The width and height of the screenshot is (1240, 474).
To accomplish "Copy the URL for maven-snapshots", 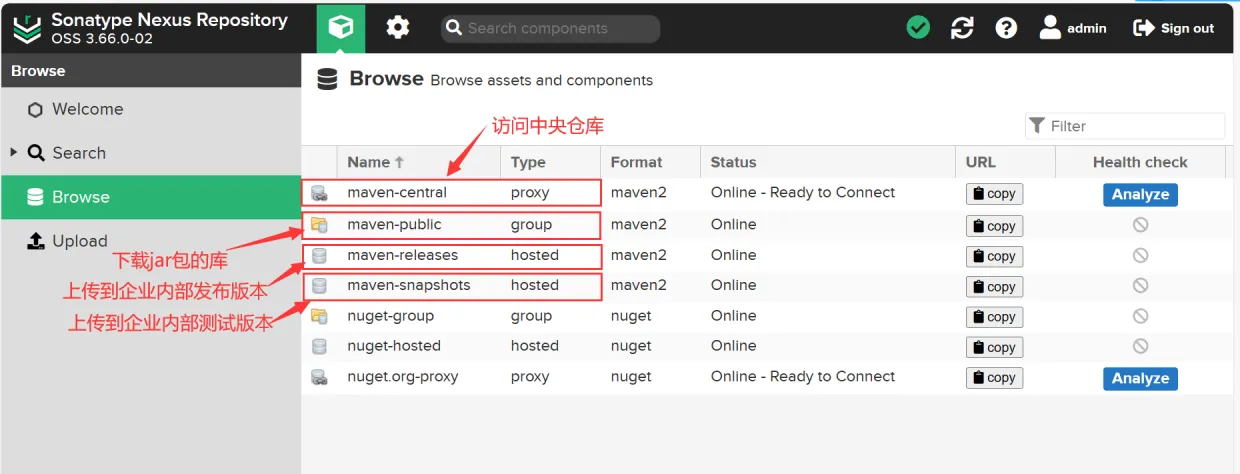I will coord(994,287).
